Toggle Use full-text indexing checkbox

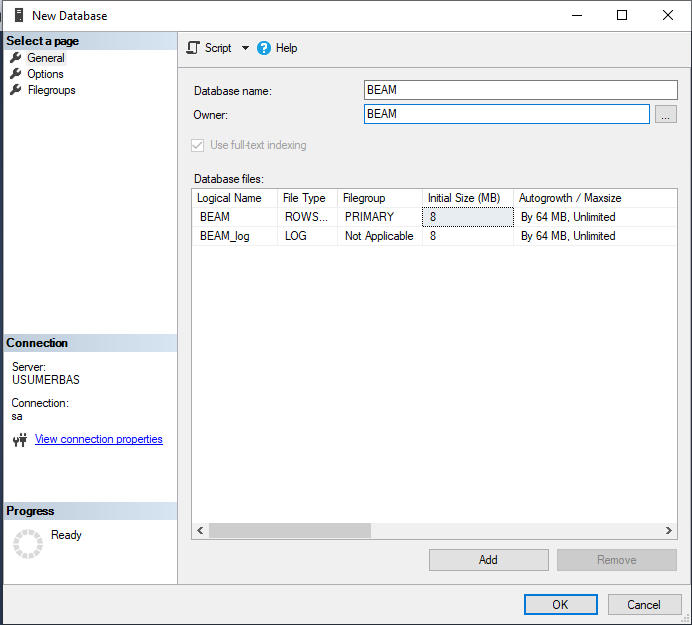[x=197, y=145]
